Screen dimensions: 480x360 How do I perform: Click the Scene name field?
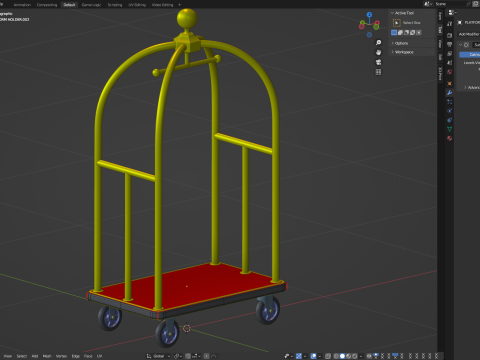click(450, 4)
